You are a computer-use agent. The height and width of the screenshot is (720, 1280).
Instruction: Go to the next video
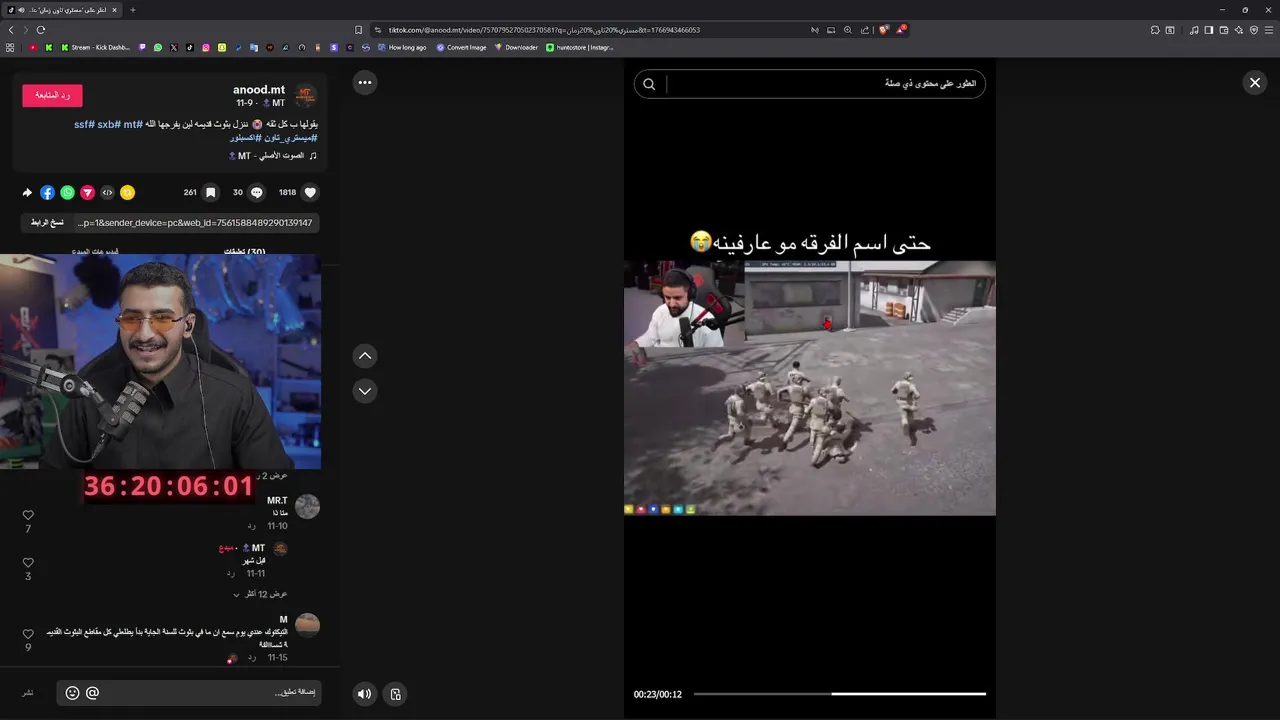click(365, 391)
